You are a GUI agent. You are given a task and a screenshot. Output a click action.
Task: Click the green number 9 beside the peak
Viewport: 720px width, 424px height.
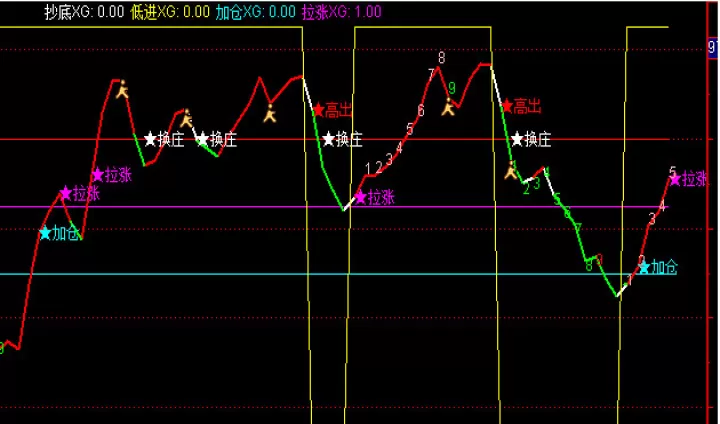pyautogui.click(x=452, y=87)
